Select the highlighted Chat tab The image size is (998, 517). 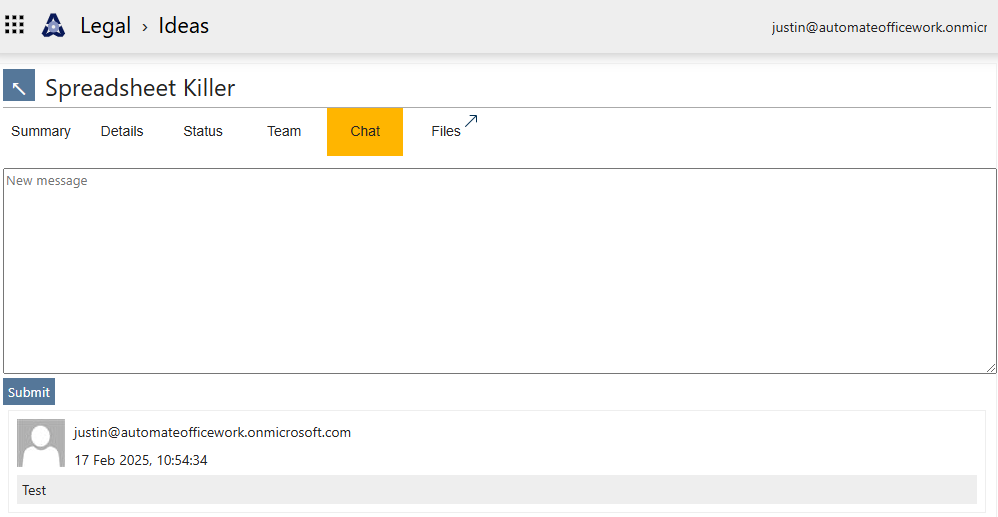(x=365, y=132)
